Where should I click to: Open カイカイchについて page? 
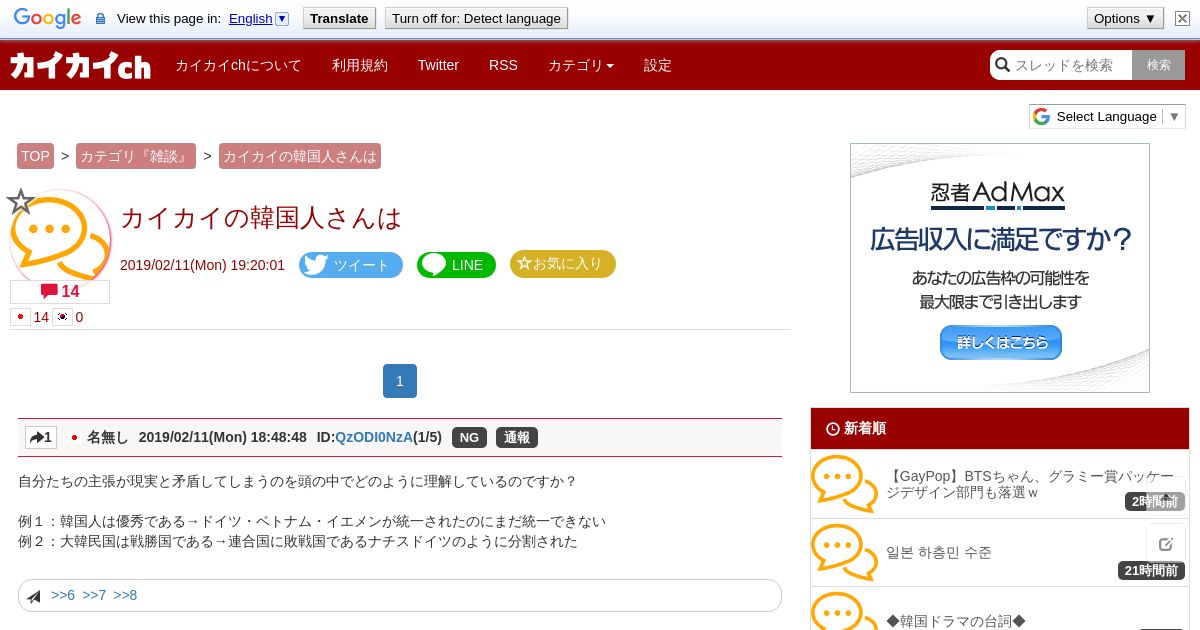(x=238, y=65)
